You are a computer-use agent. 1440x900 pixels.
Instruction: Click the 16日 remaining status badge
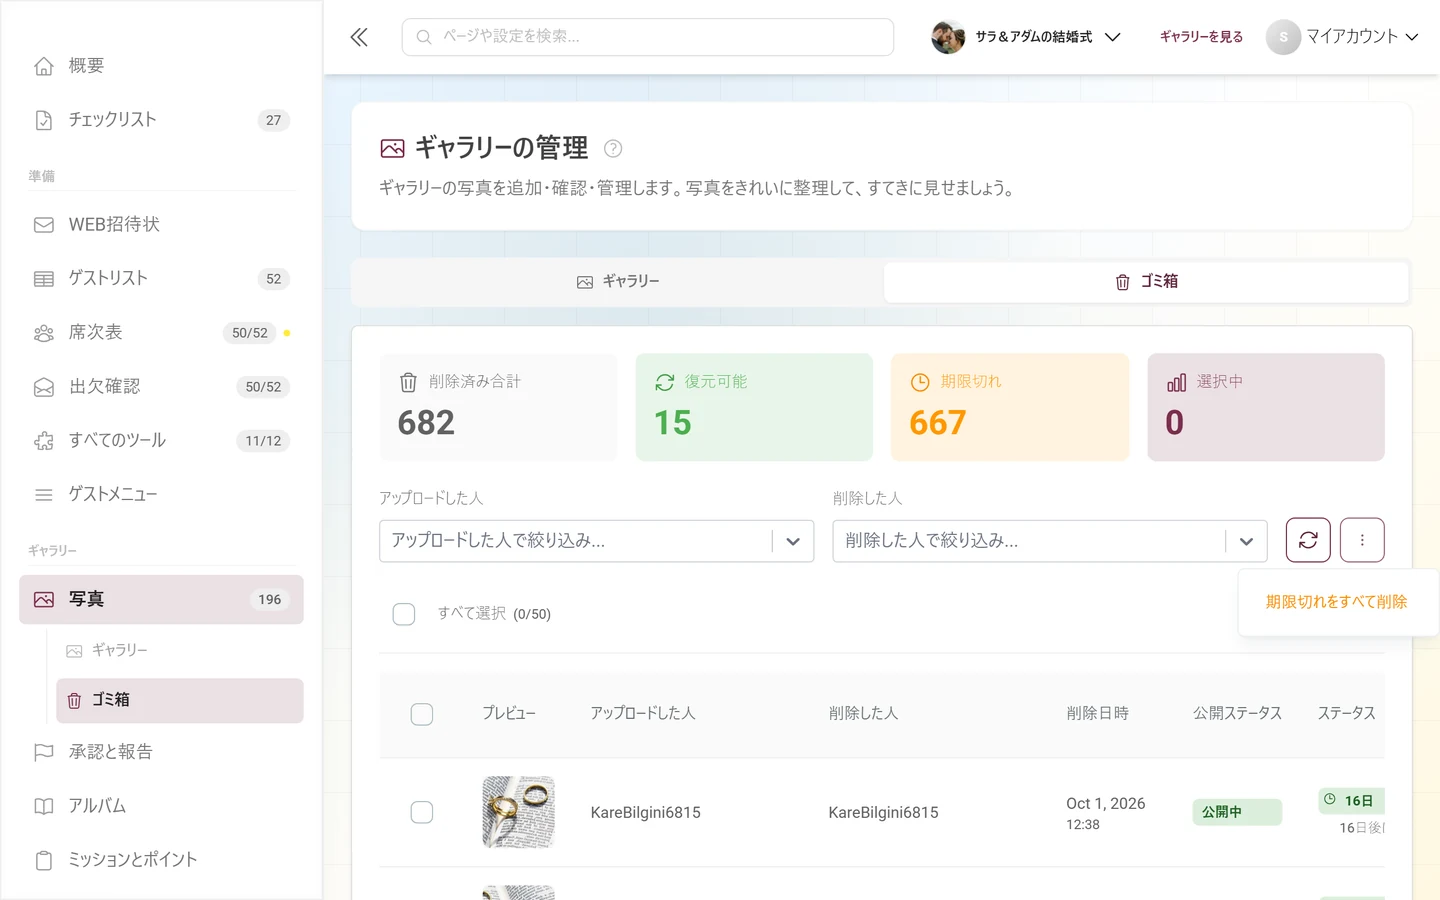1351,801
